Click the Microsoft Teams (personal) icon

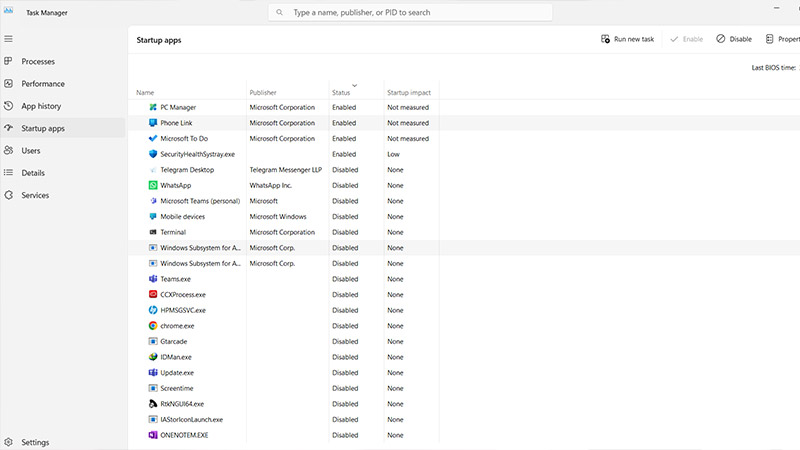(x=153, y=201)
